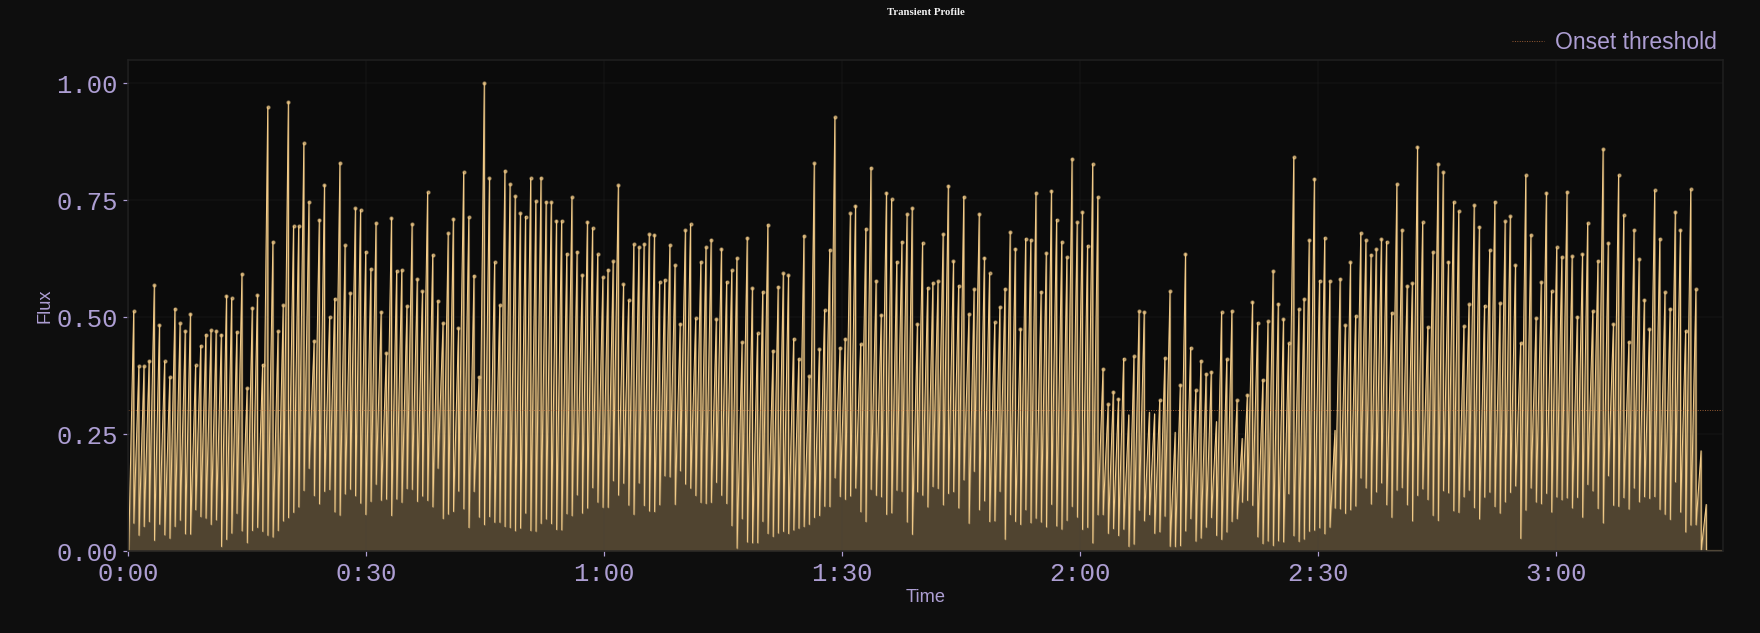Click the 1:30 time tick label
This screenshot has height=633, width=1760.
pyautogui.click(x=842, y=574)
